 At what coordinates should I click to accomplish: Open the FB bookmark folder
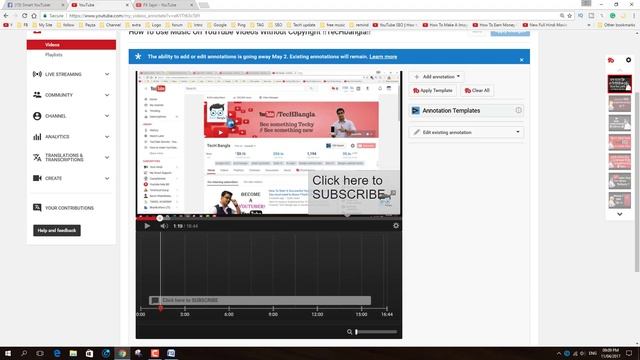click(22, 25)
